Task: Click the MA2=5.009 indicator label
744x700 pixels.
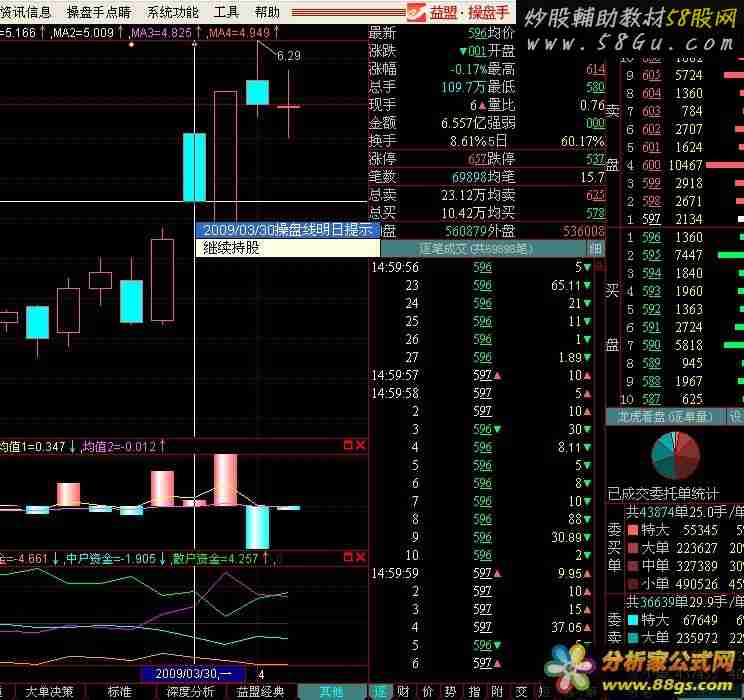Action: [x=84, y=33]
